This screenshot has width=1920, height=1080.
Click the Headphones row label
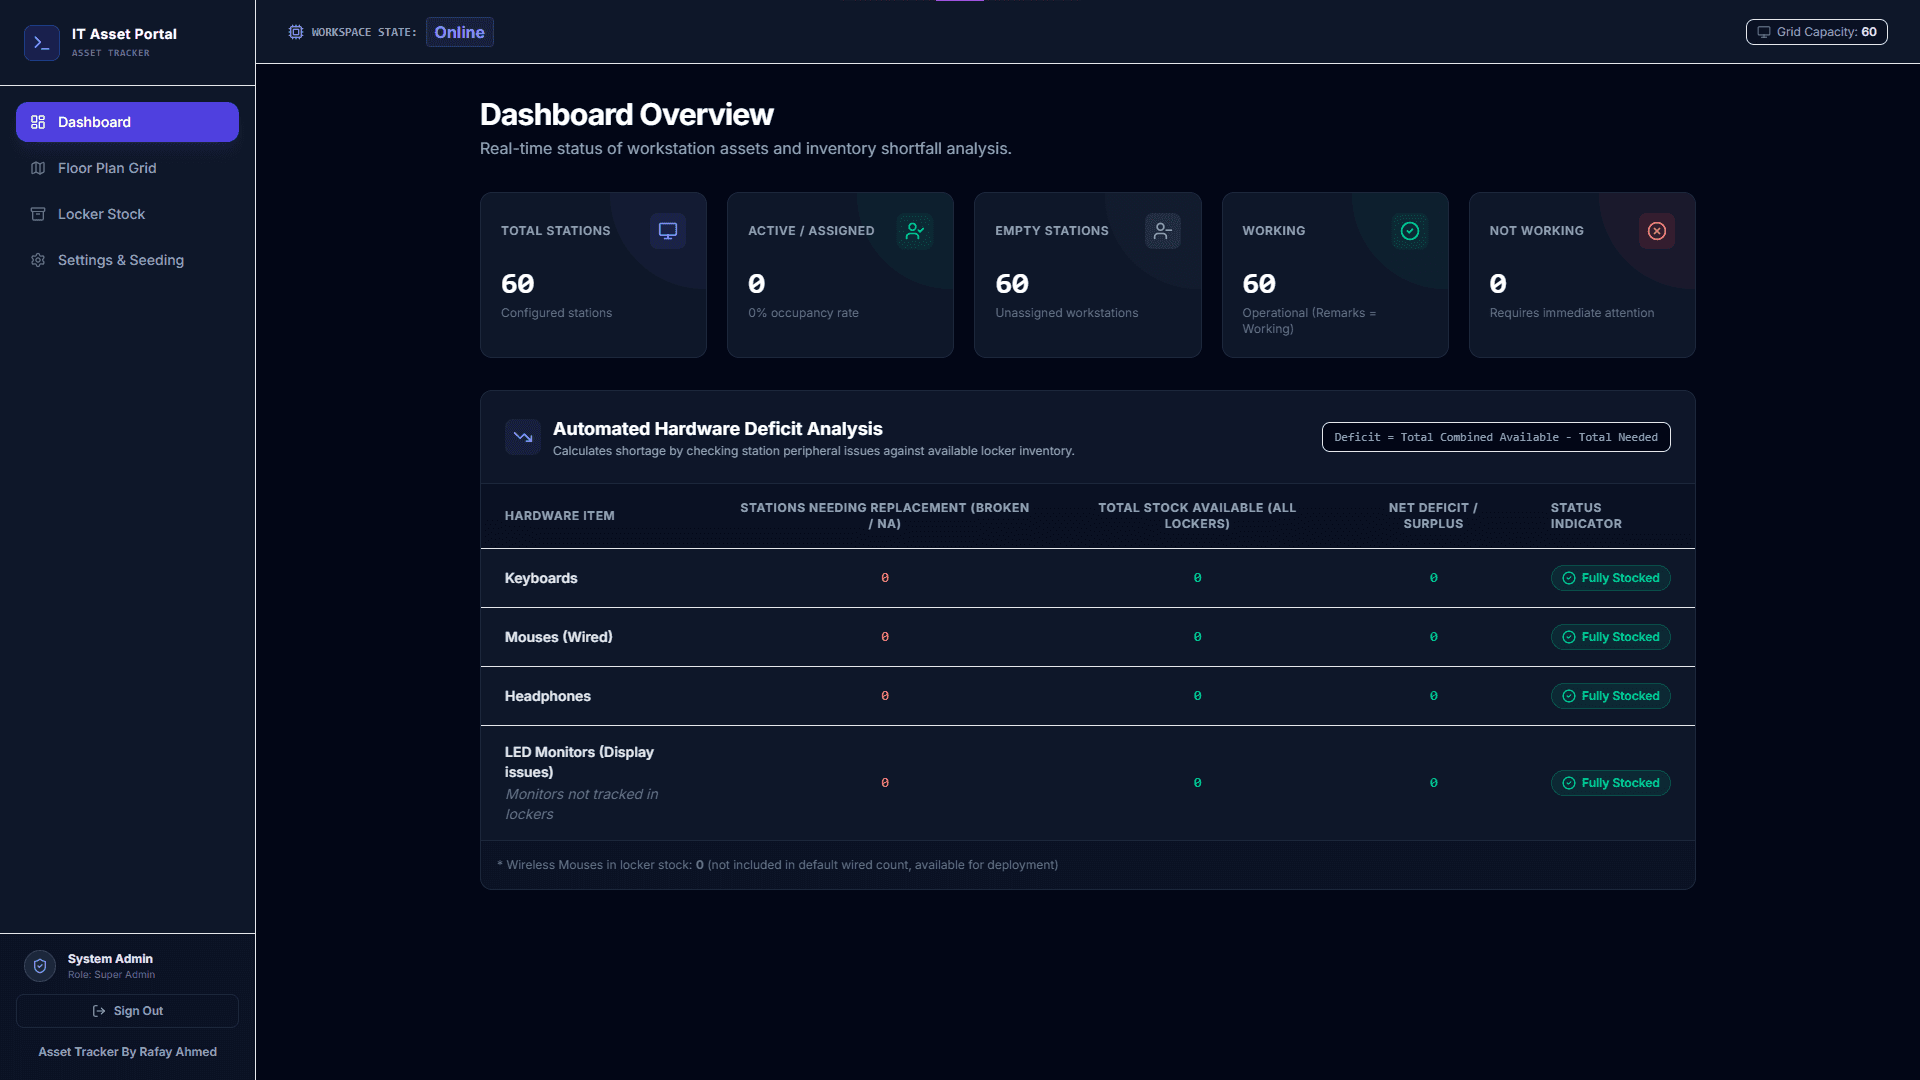point(548,696)
